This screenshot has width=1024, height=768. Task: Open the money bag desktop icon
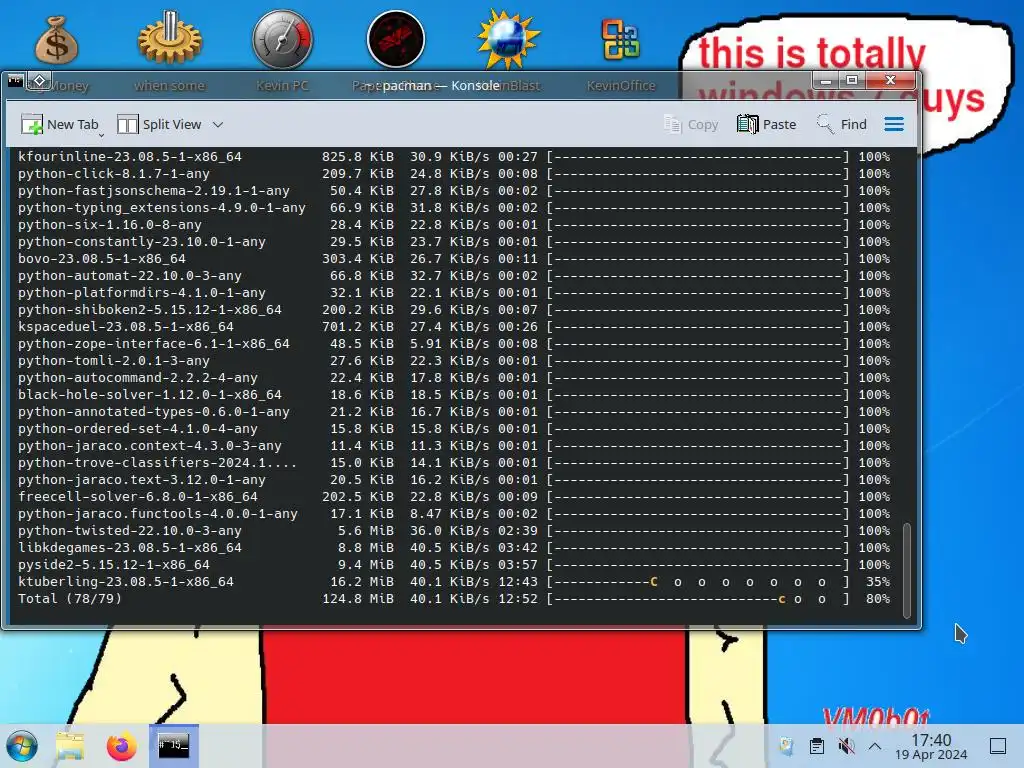point(57,40)
